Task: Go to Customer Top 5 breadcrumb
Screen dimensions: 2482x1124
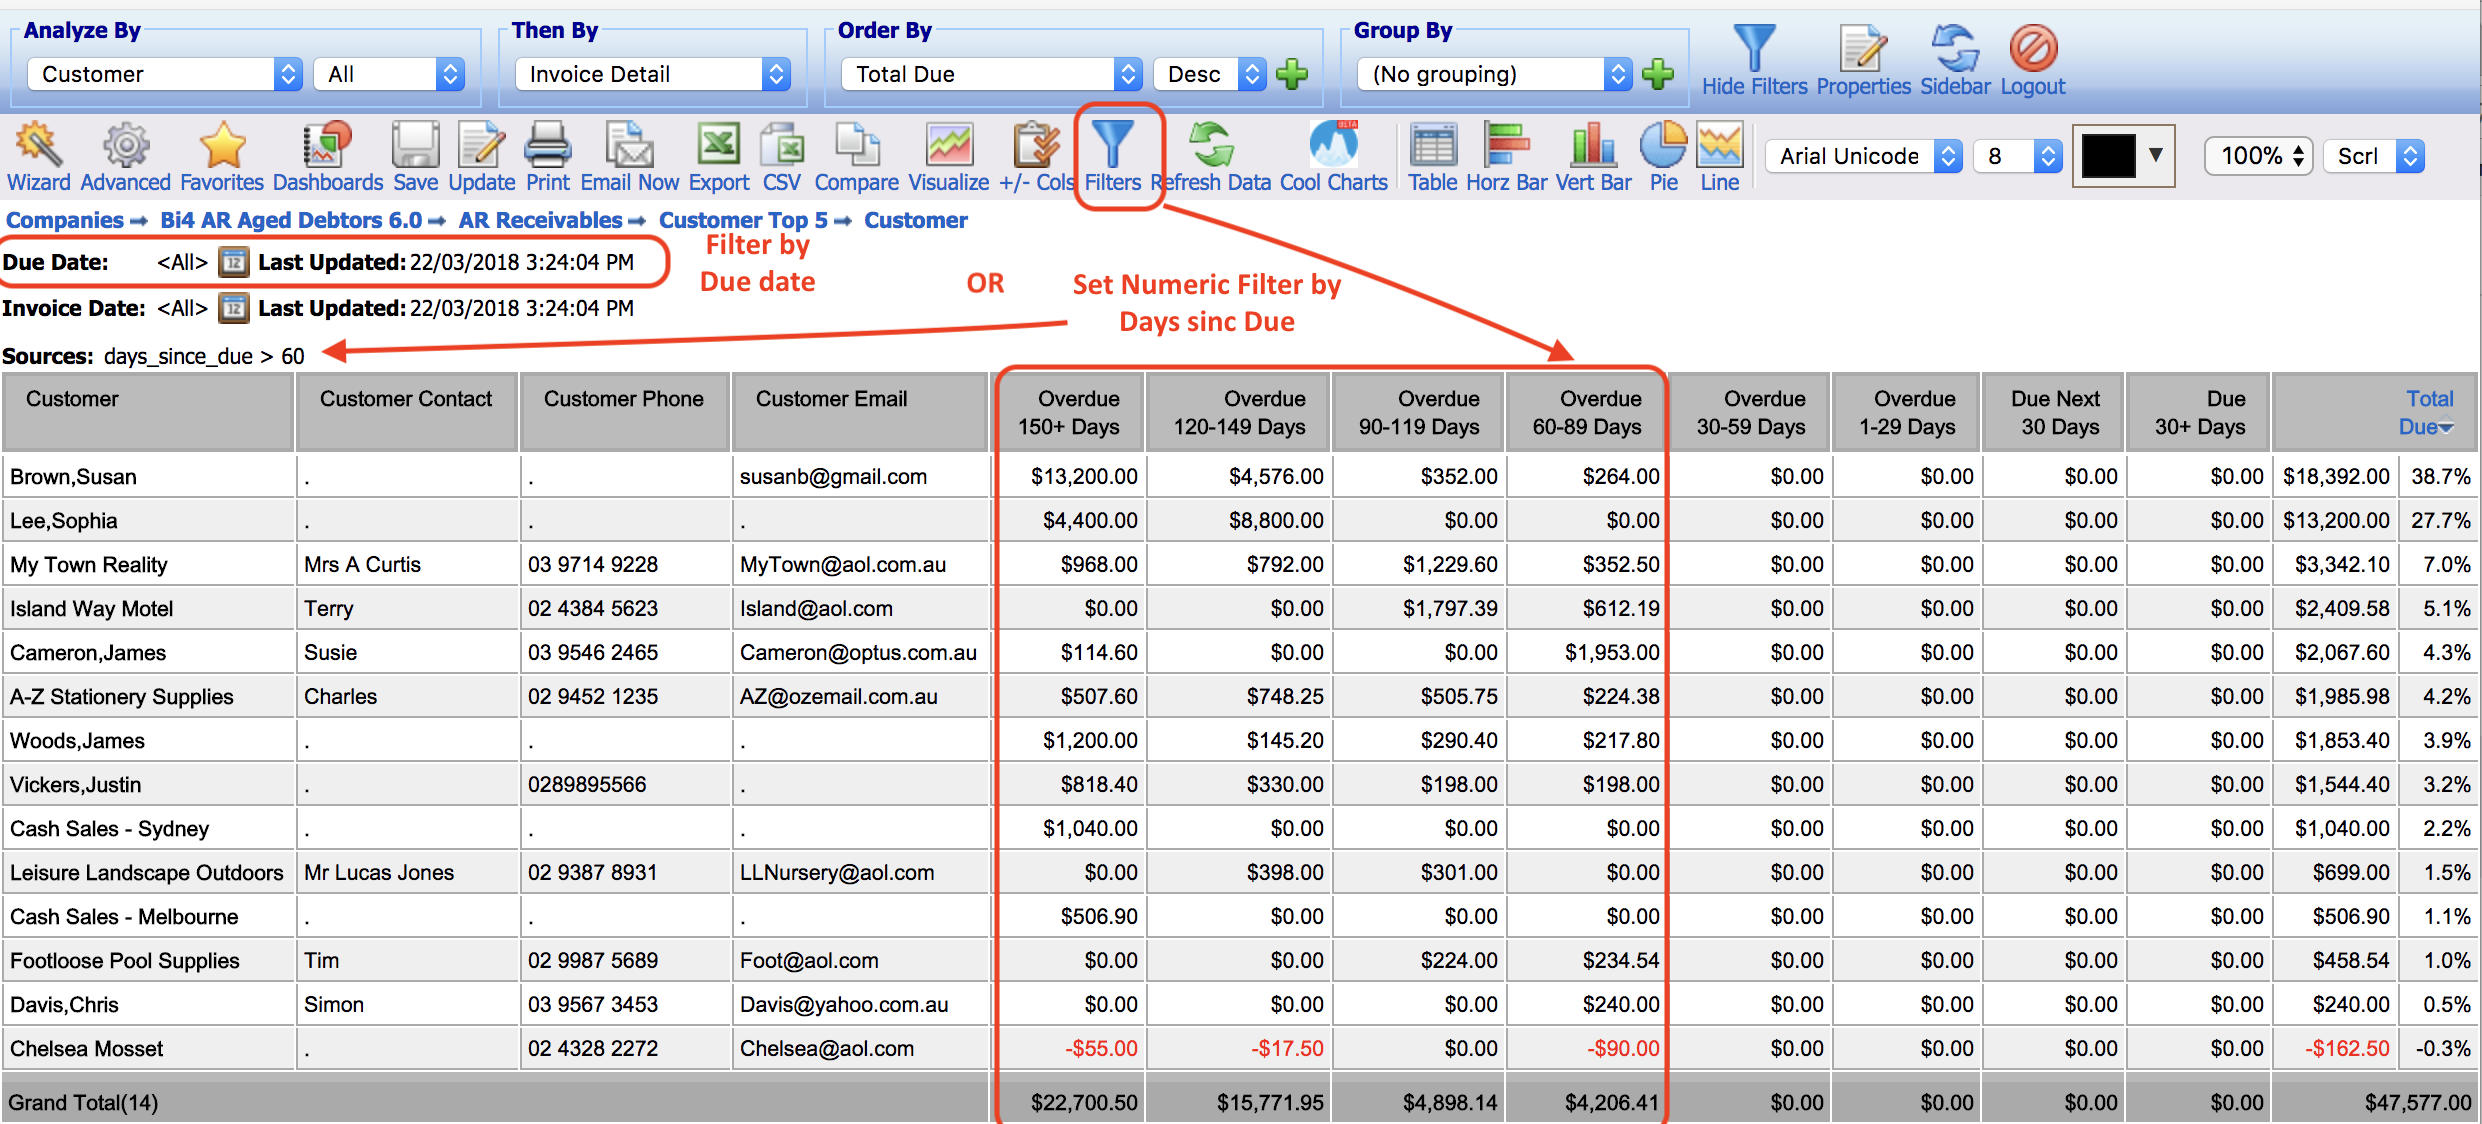Action: (743, 220)
